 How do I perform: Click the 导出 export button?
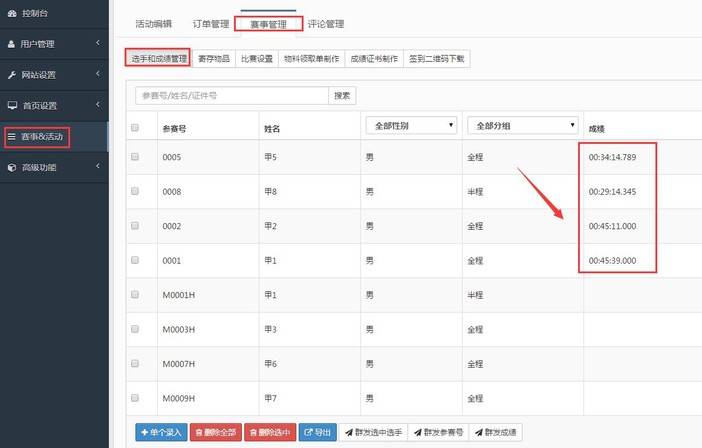[319, 433]
